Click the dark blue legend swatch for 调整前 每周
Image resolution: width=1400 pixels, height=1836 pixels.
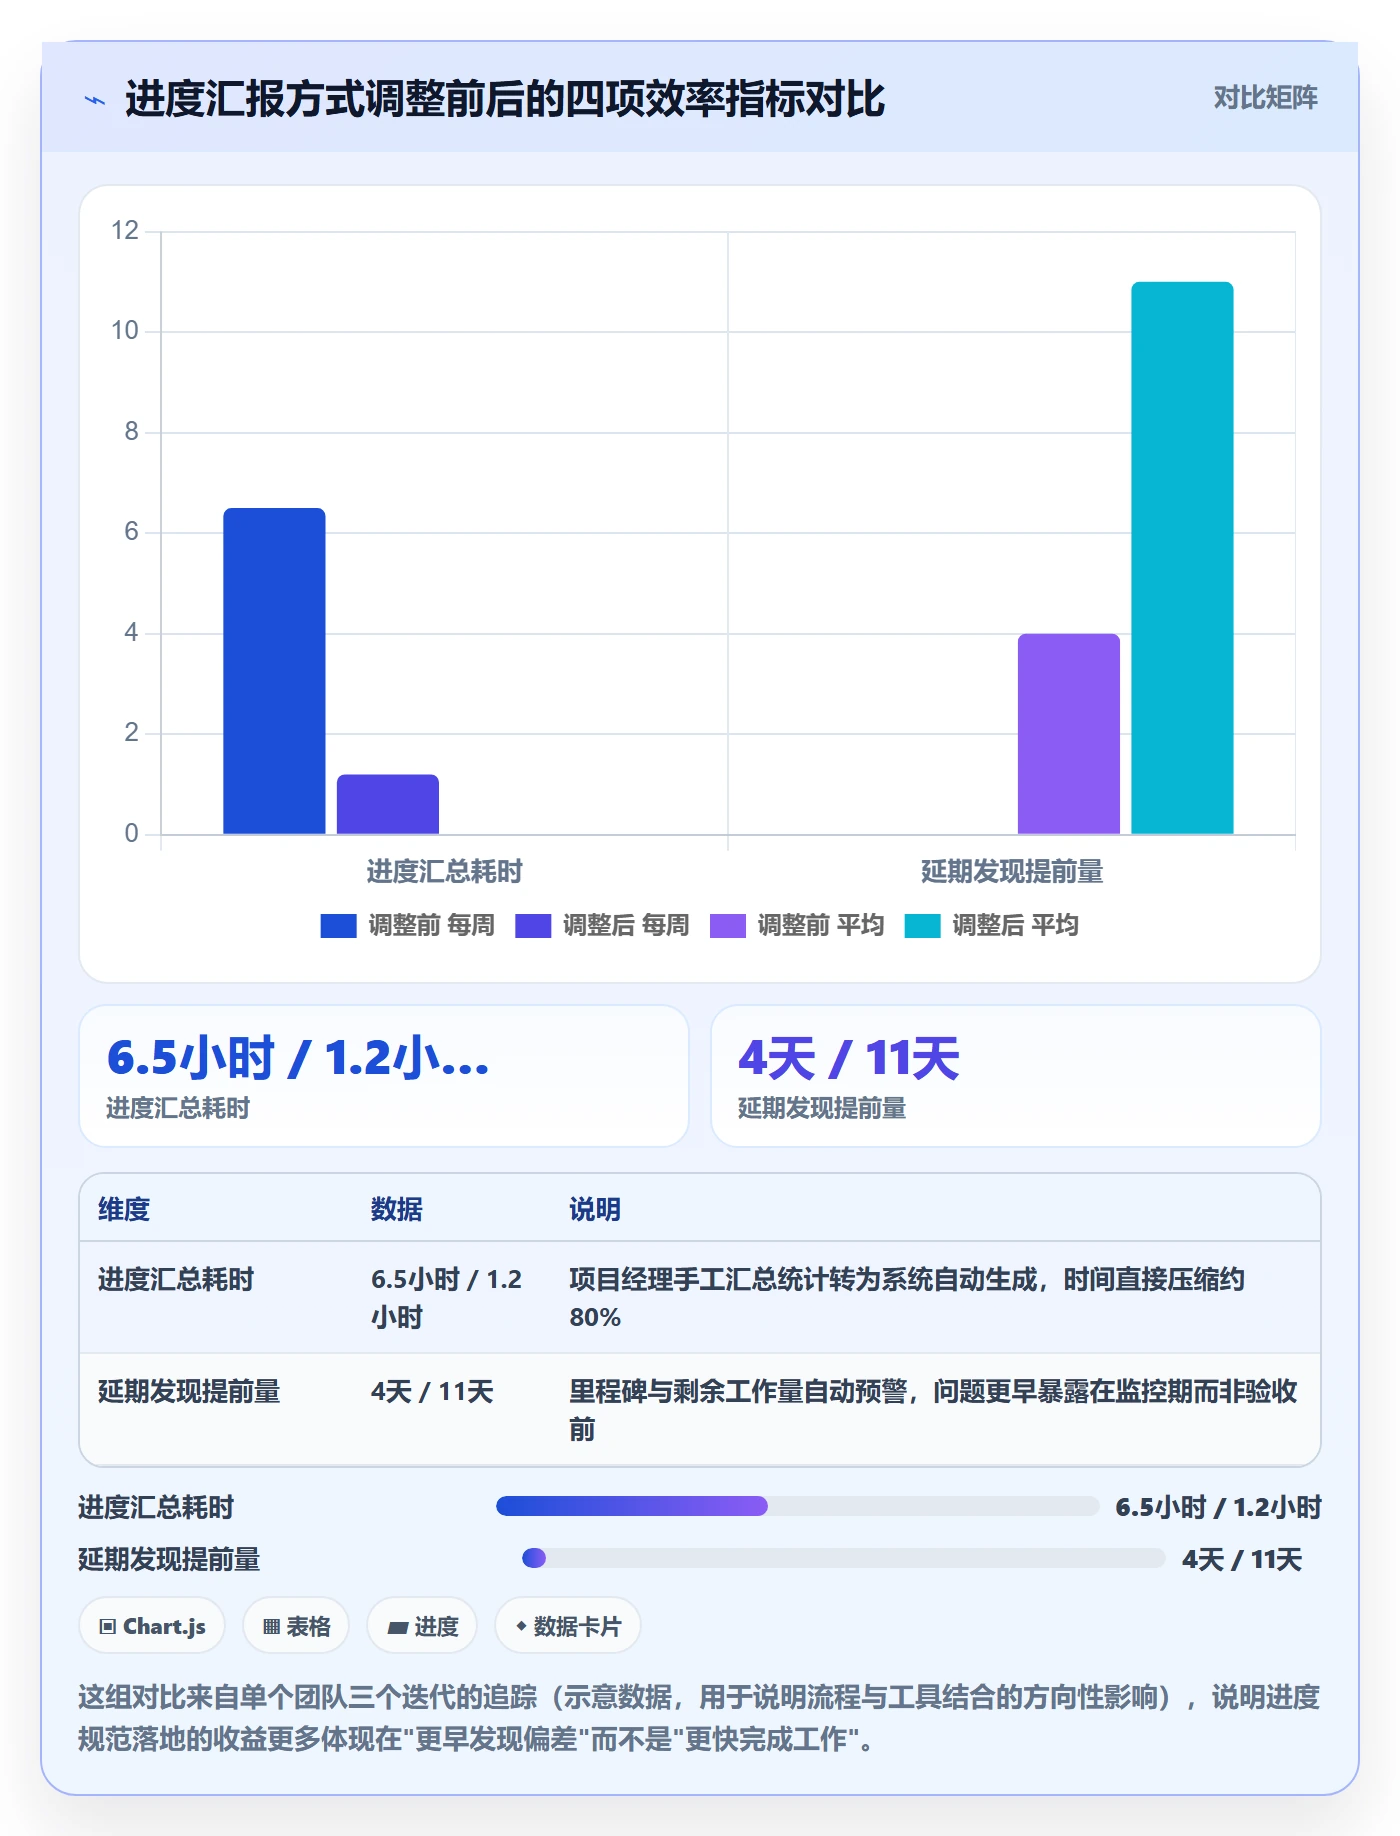(338, 926)
